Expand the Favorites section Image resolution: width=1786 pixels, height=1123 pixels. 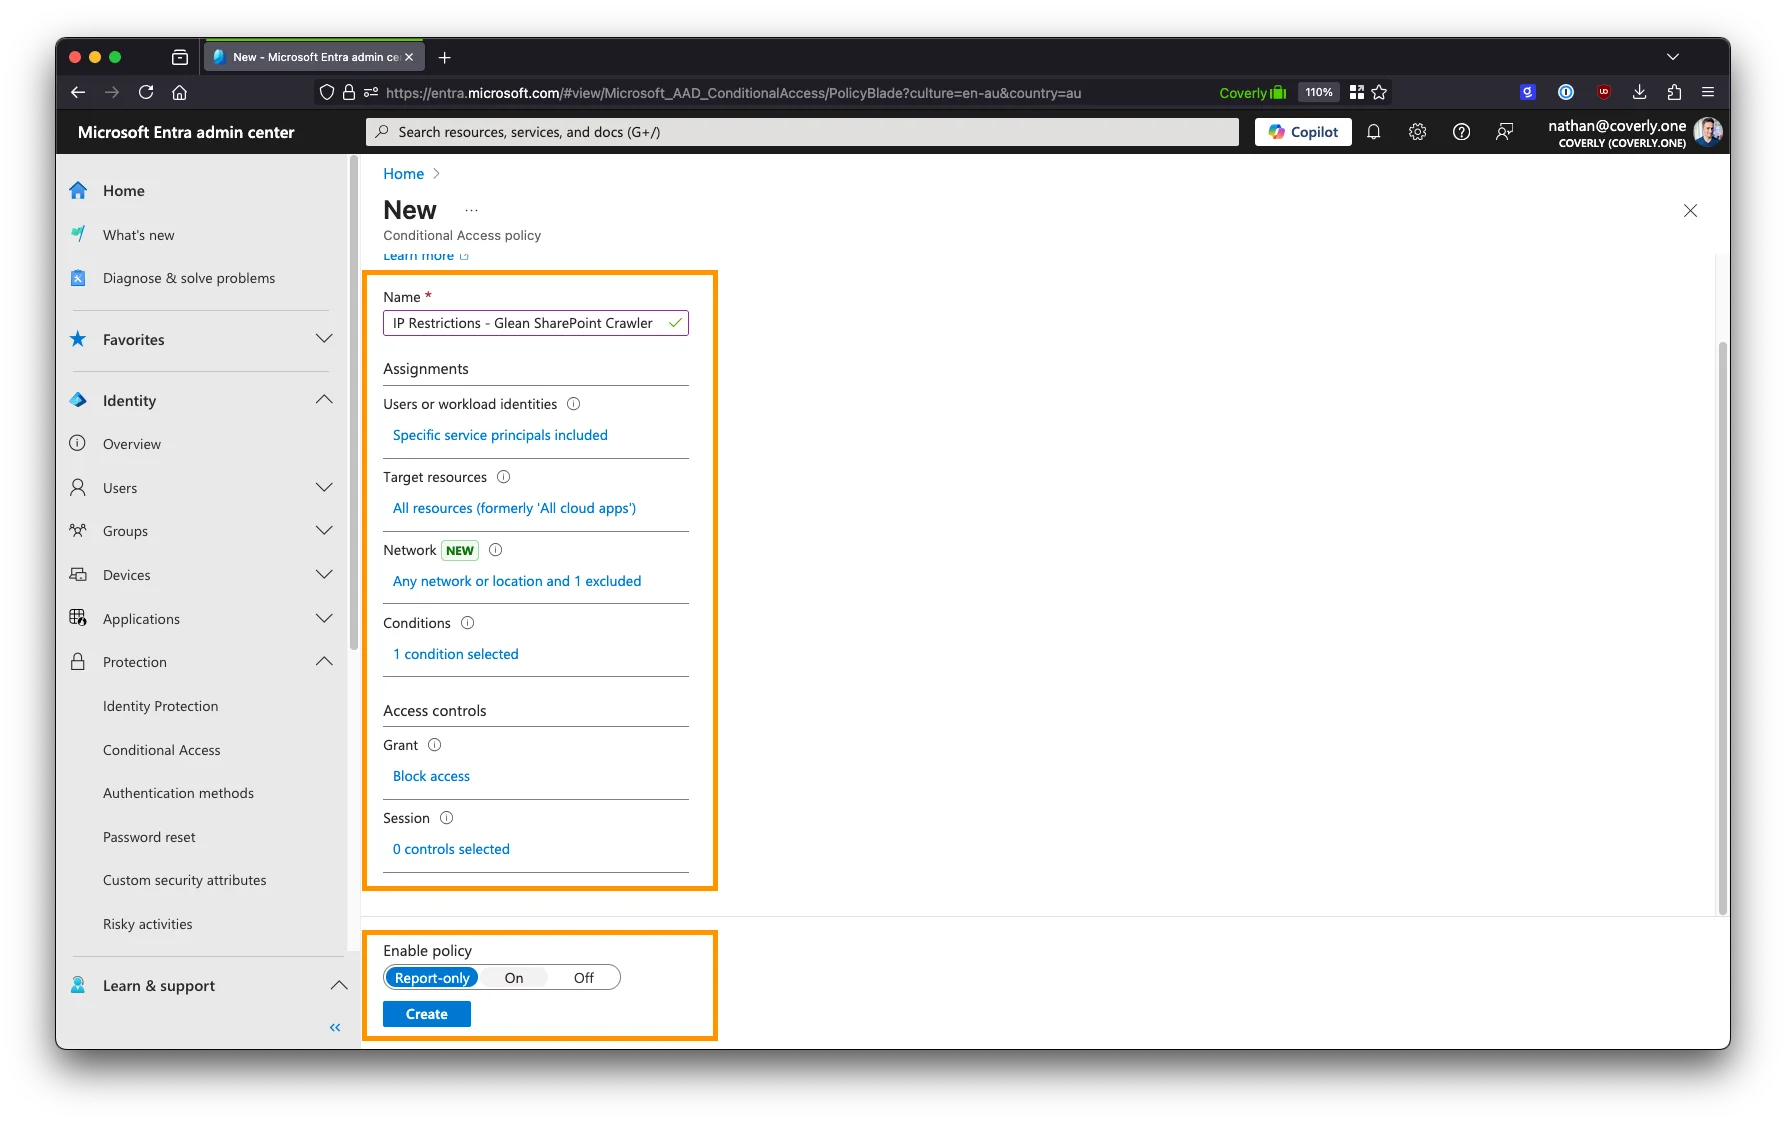pyautogui.click(x=324, y=339)
